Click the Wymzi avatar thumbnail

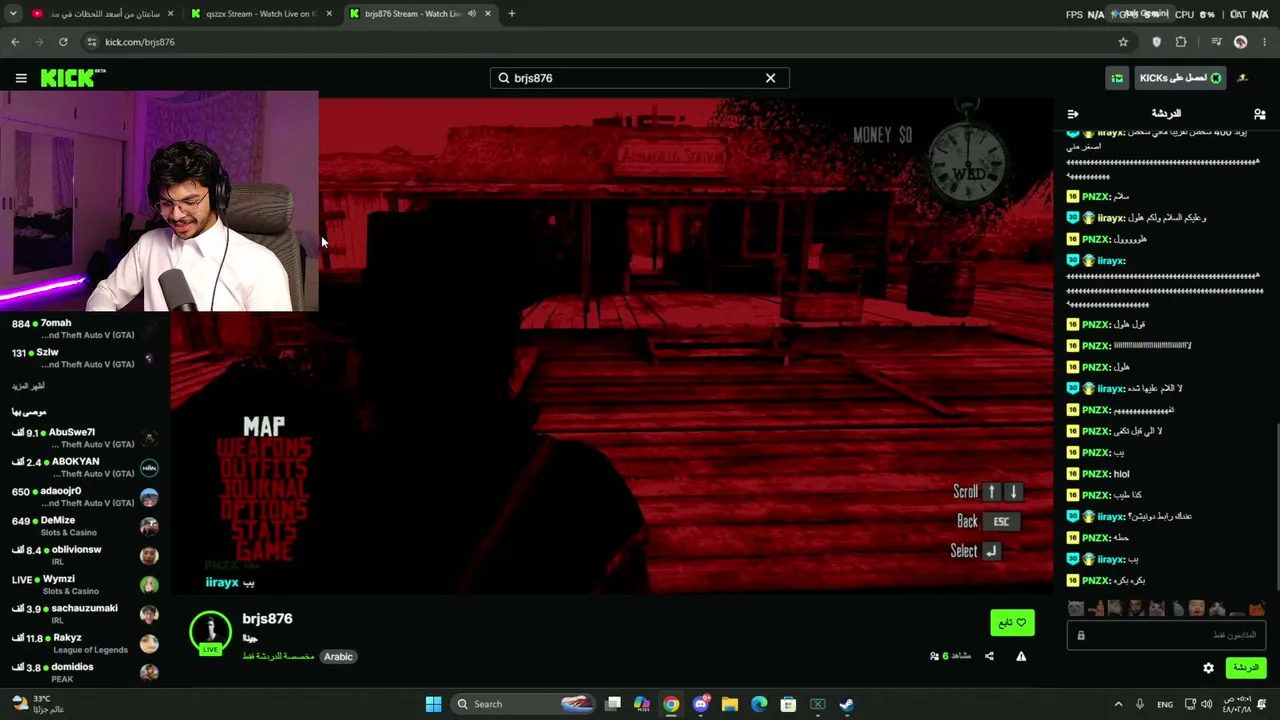(x=149, y=585)
